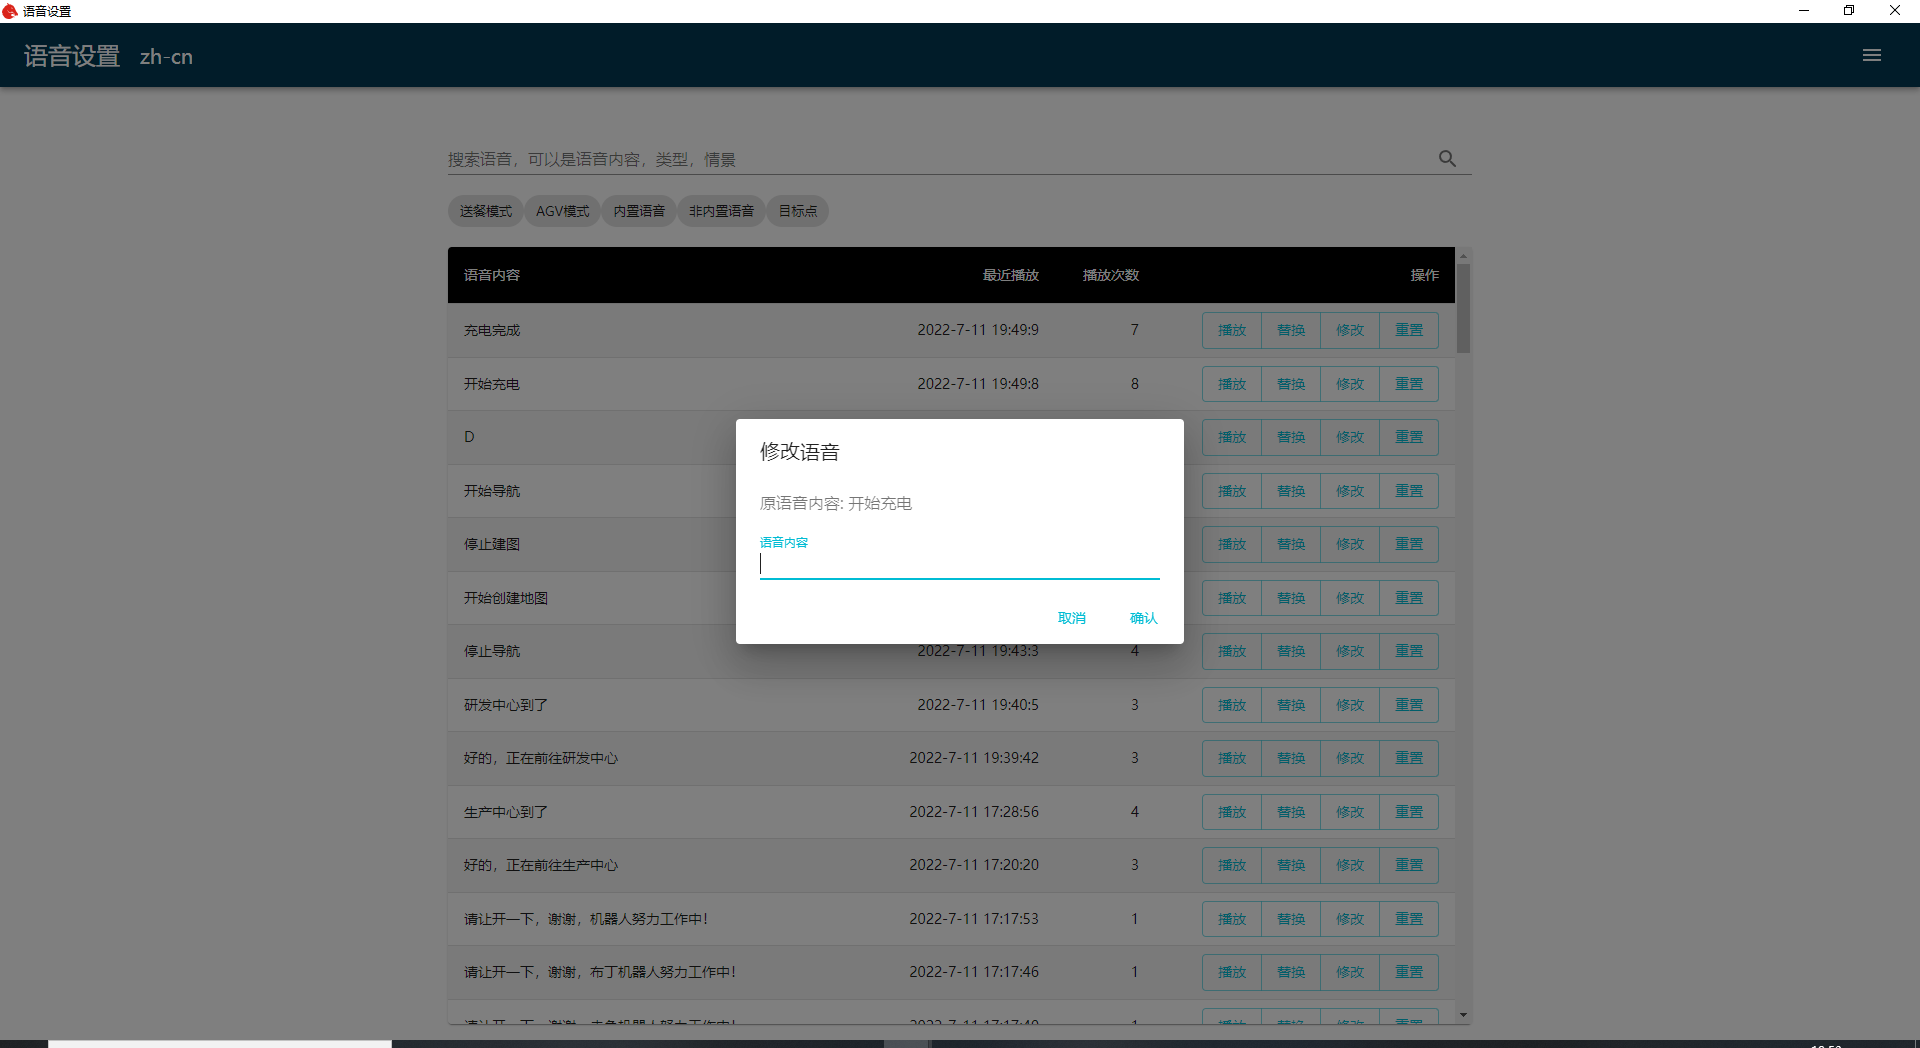Play the 充电完成 voice

(1231, 330)
